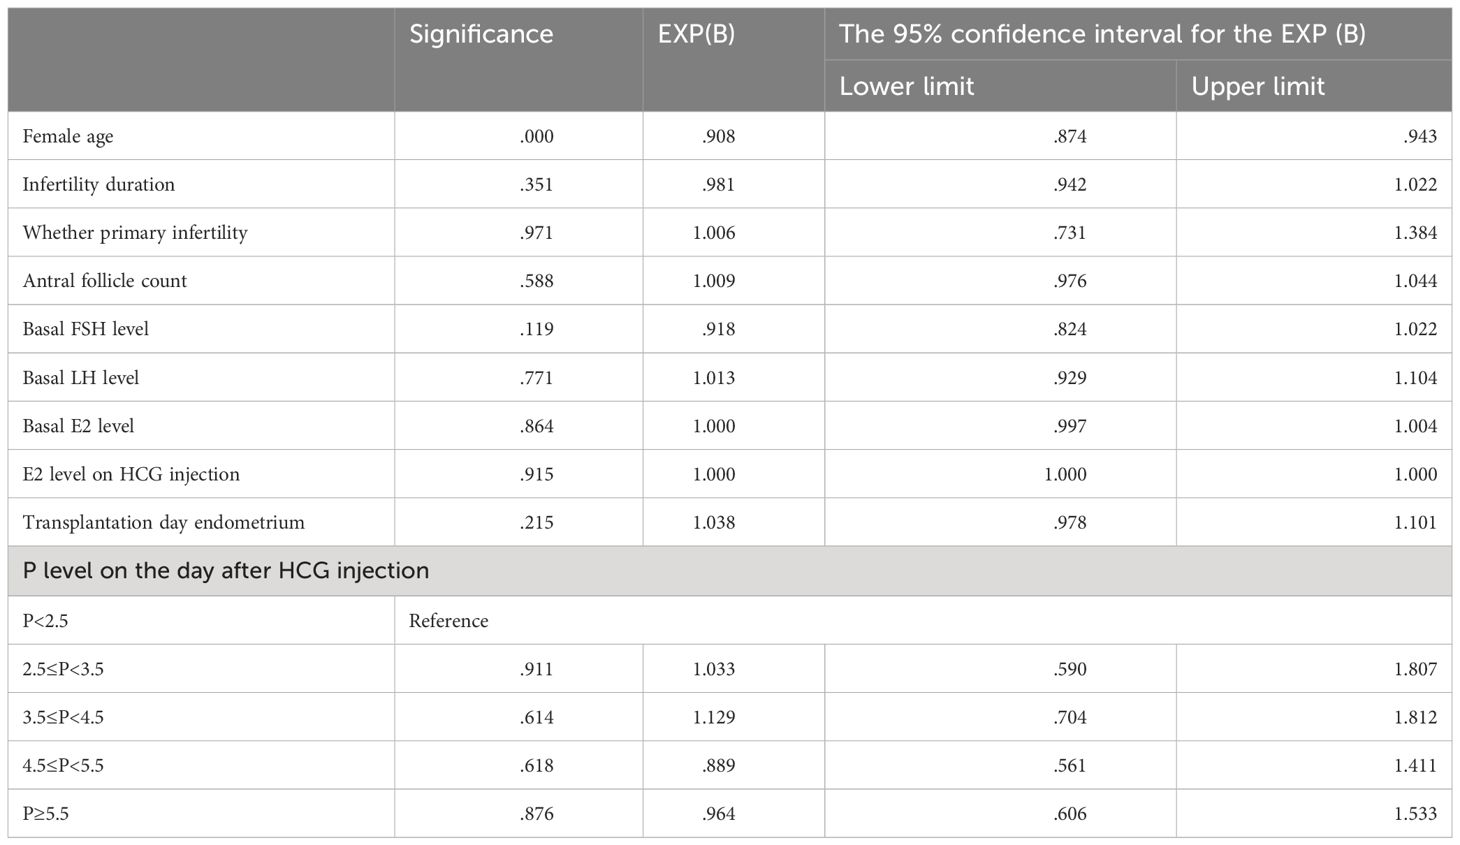Click E2 level on HCG injection label
This screenshot has width=1460, height=845.
131,474
